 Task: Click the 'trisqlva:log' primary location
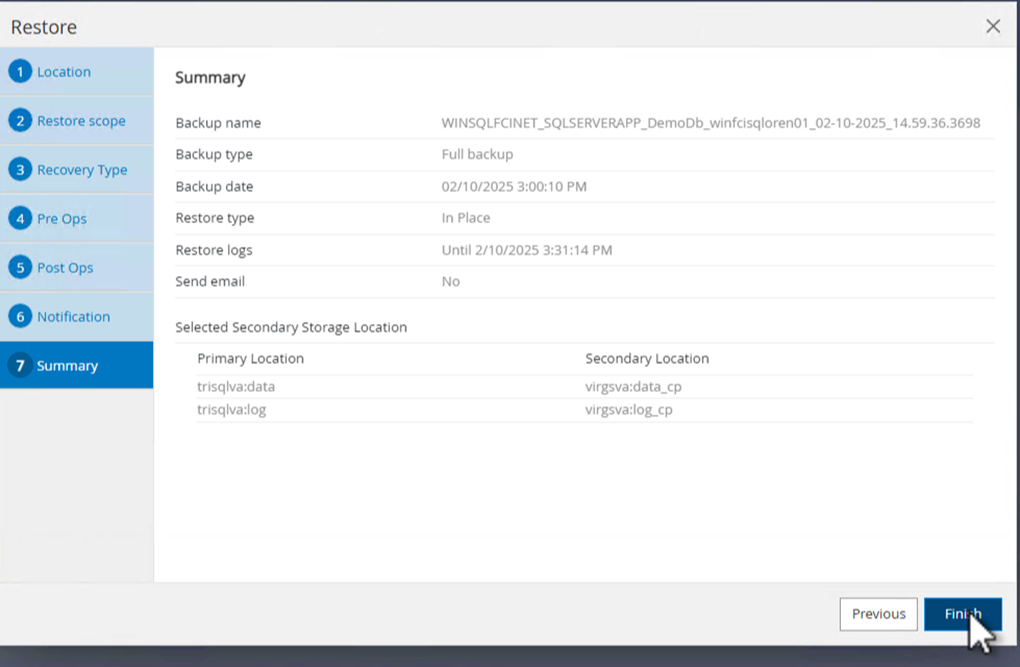click(231, 410)
